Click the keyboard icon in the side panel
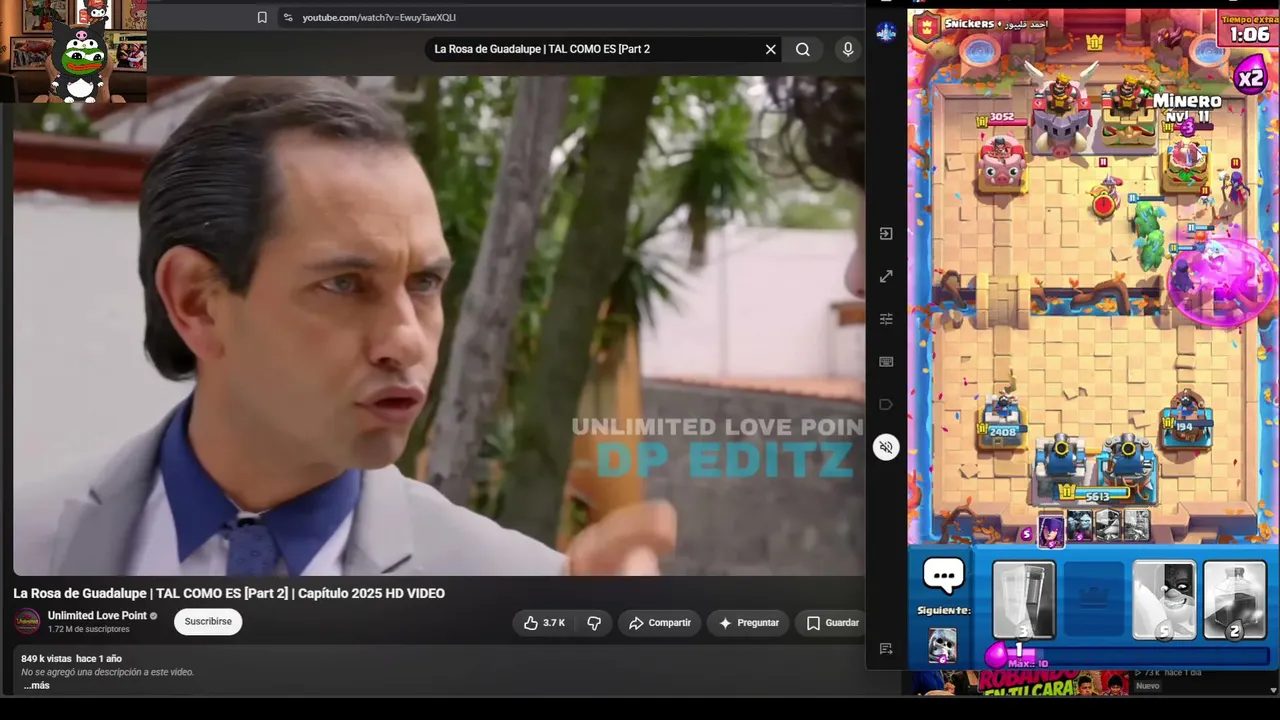1280x720 pixels. (886, 361)
